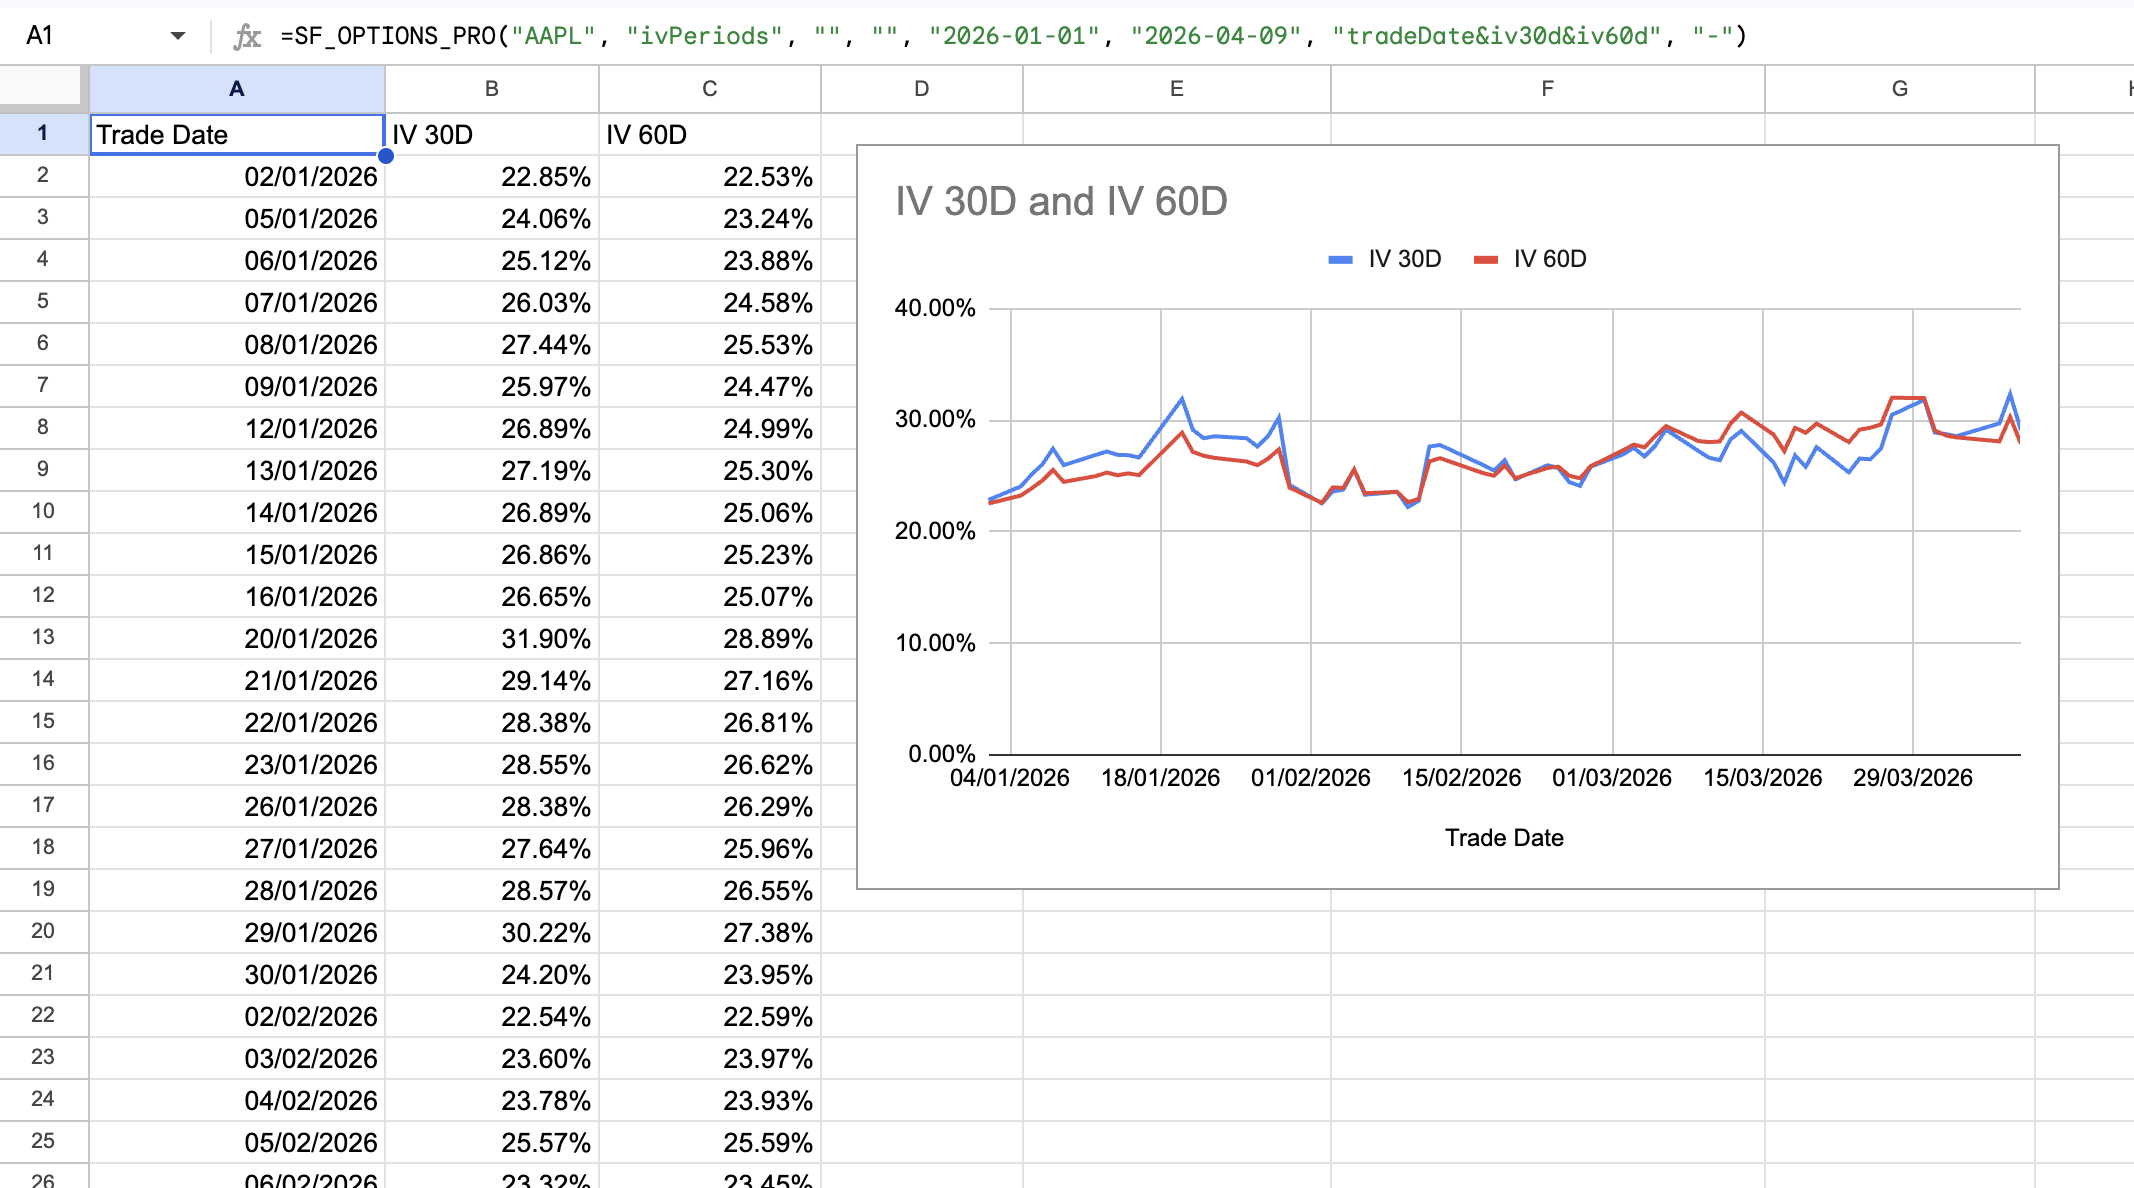Click the cell showing 22.53%
This screenshot has width=2134, height=1188.
[x=710, y=177]
